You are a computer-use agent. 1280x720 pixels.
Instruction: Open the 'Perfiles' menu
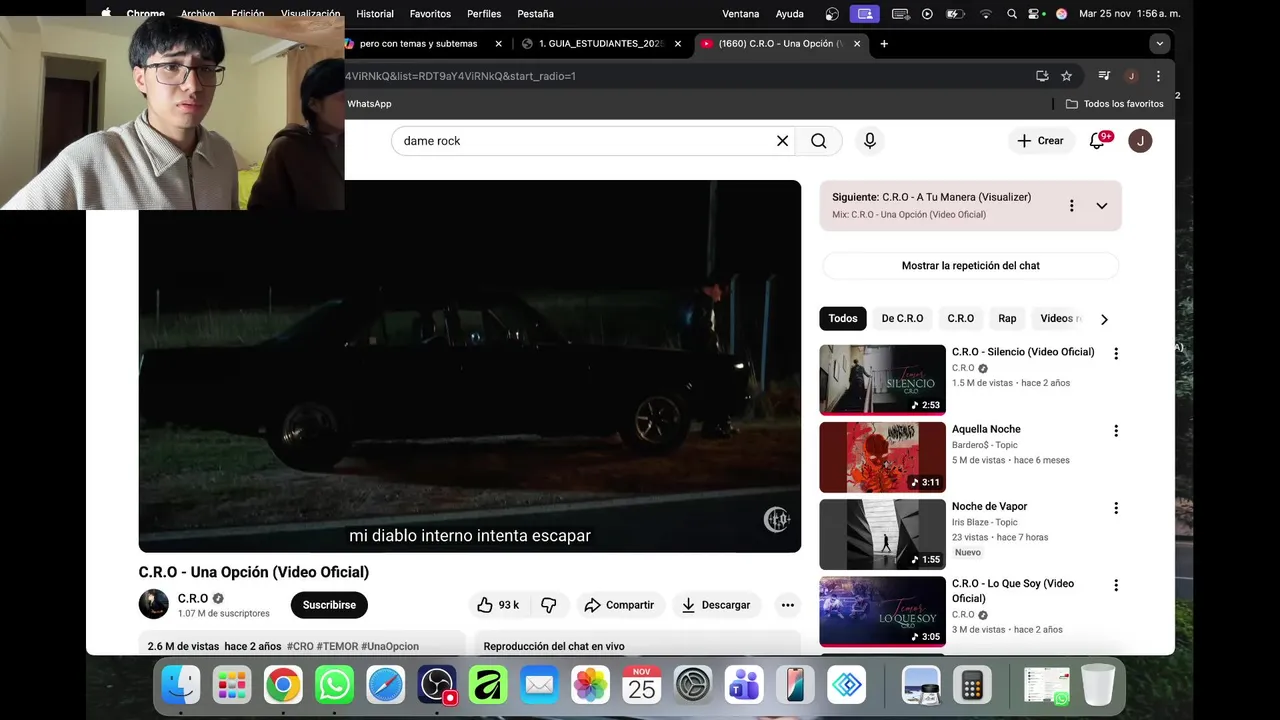[484, 14]
